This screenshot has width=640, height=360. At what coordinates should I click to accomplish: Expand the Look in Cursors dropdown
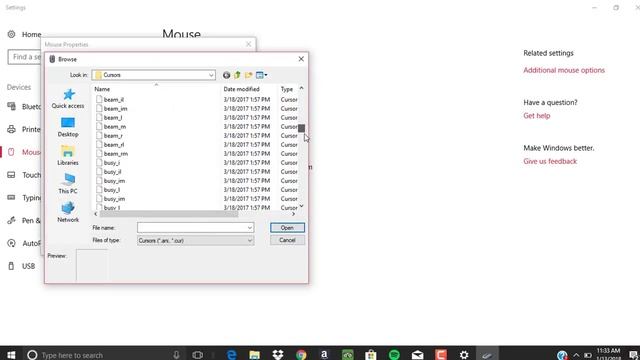pyautogui.click(x=211, y=75)
